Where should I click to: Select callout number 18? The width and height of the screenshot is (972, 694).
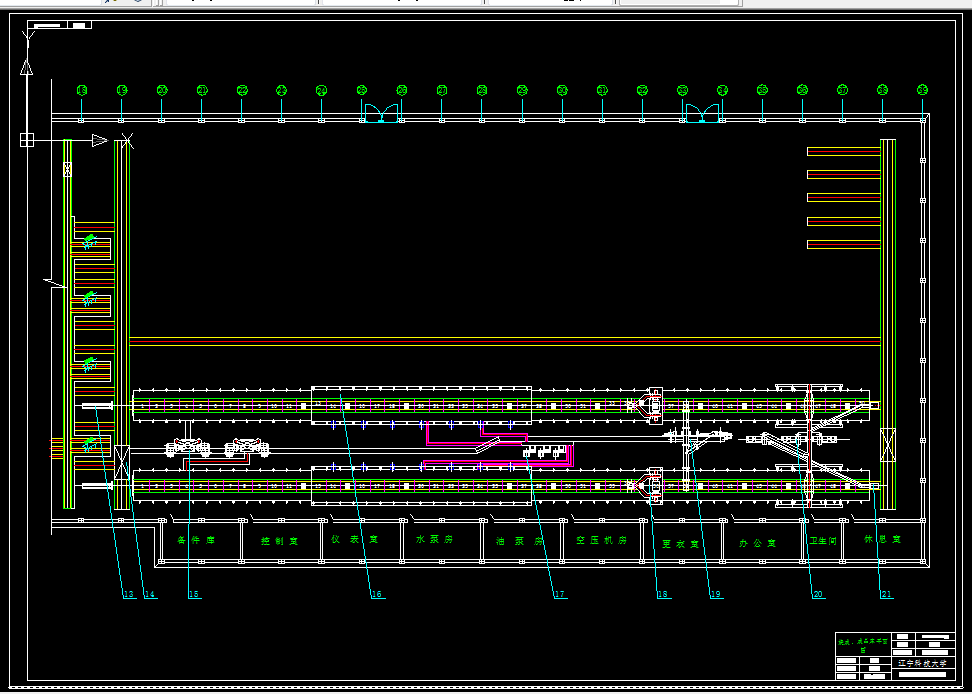tap(663, 594)
